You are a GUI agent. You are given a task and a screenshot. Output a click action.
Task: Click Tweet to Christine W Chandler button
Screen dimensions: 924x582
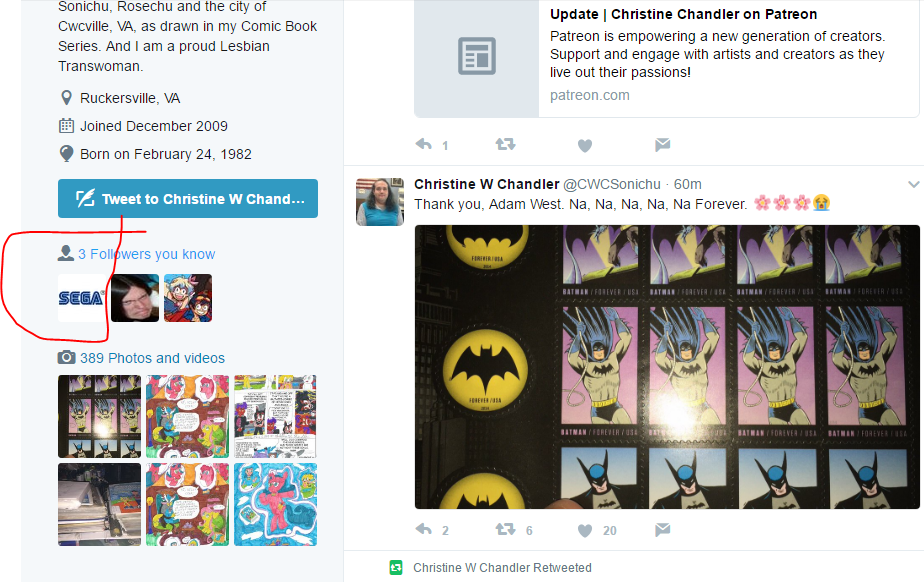tap(188, 199)
